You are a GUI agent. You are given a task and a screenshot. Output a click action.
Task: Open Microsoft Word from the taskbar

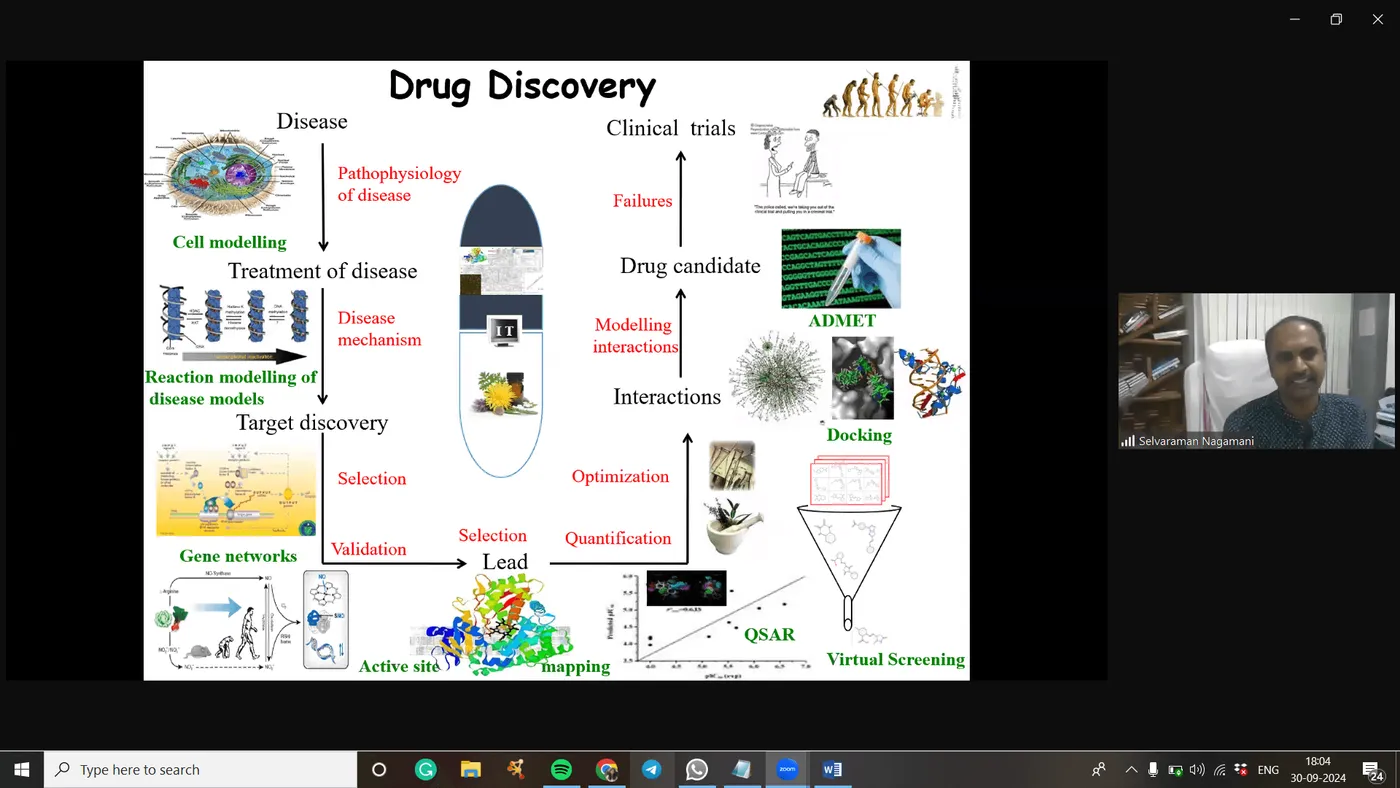(832, 769)
